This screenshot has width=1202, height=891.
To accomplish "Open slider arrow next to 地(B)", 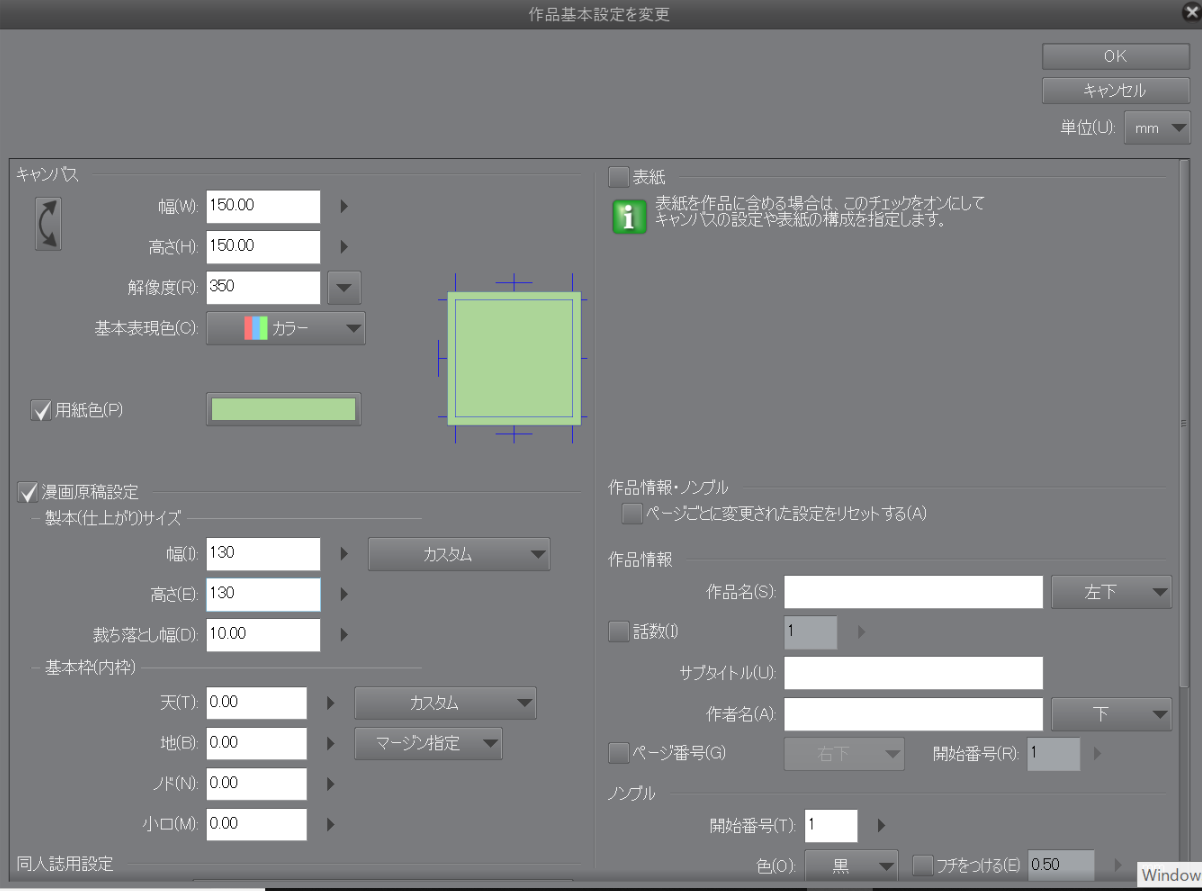I will click(x=331, y=743).
